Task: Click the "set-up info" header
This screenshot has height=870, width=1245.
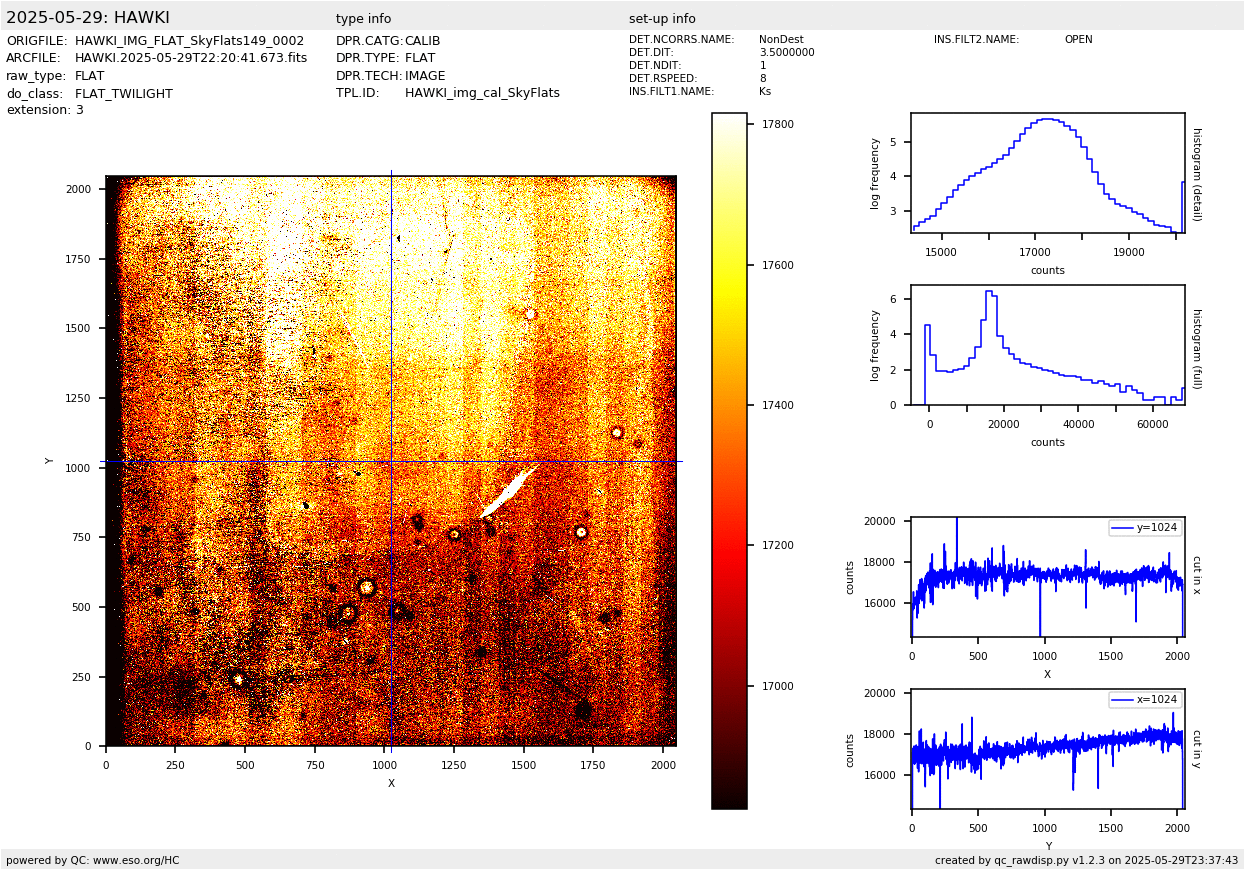Action: click(662, 19)
